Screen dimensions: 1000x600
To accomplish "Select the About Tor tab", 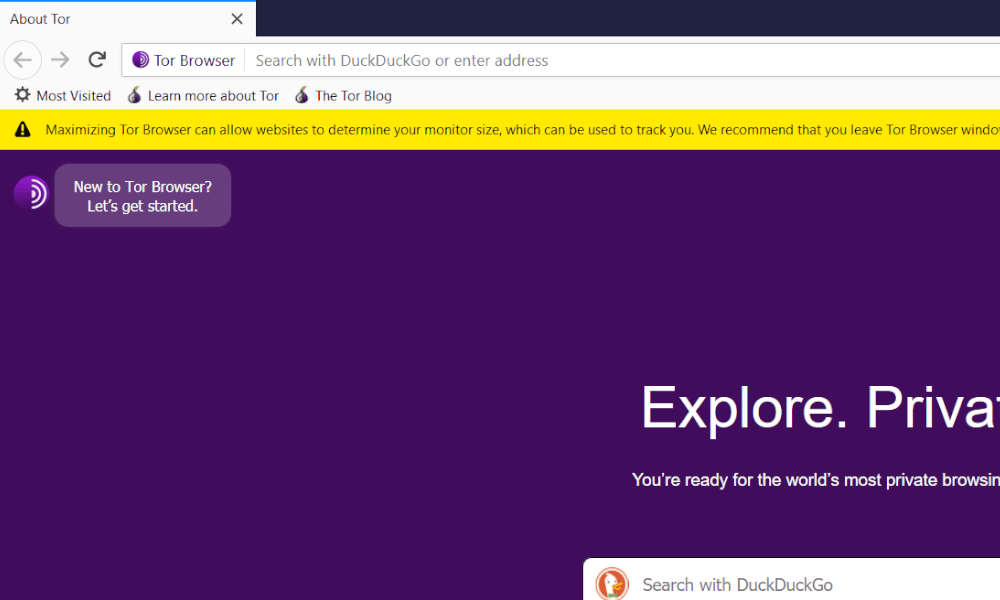I will tap(128, 19).
